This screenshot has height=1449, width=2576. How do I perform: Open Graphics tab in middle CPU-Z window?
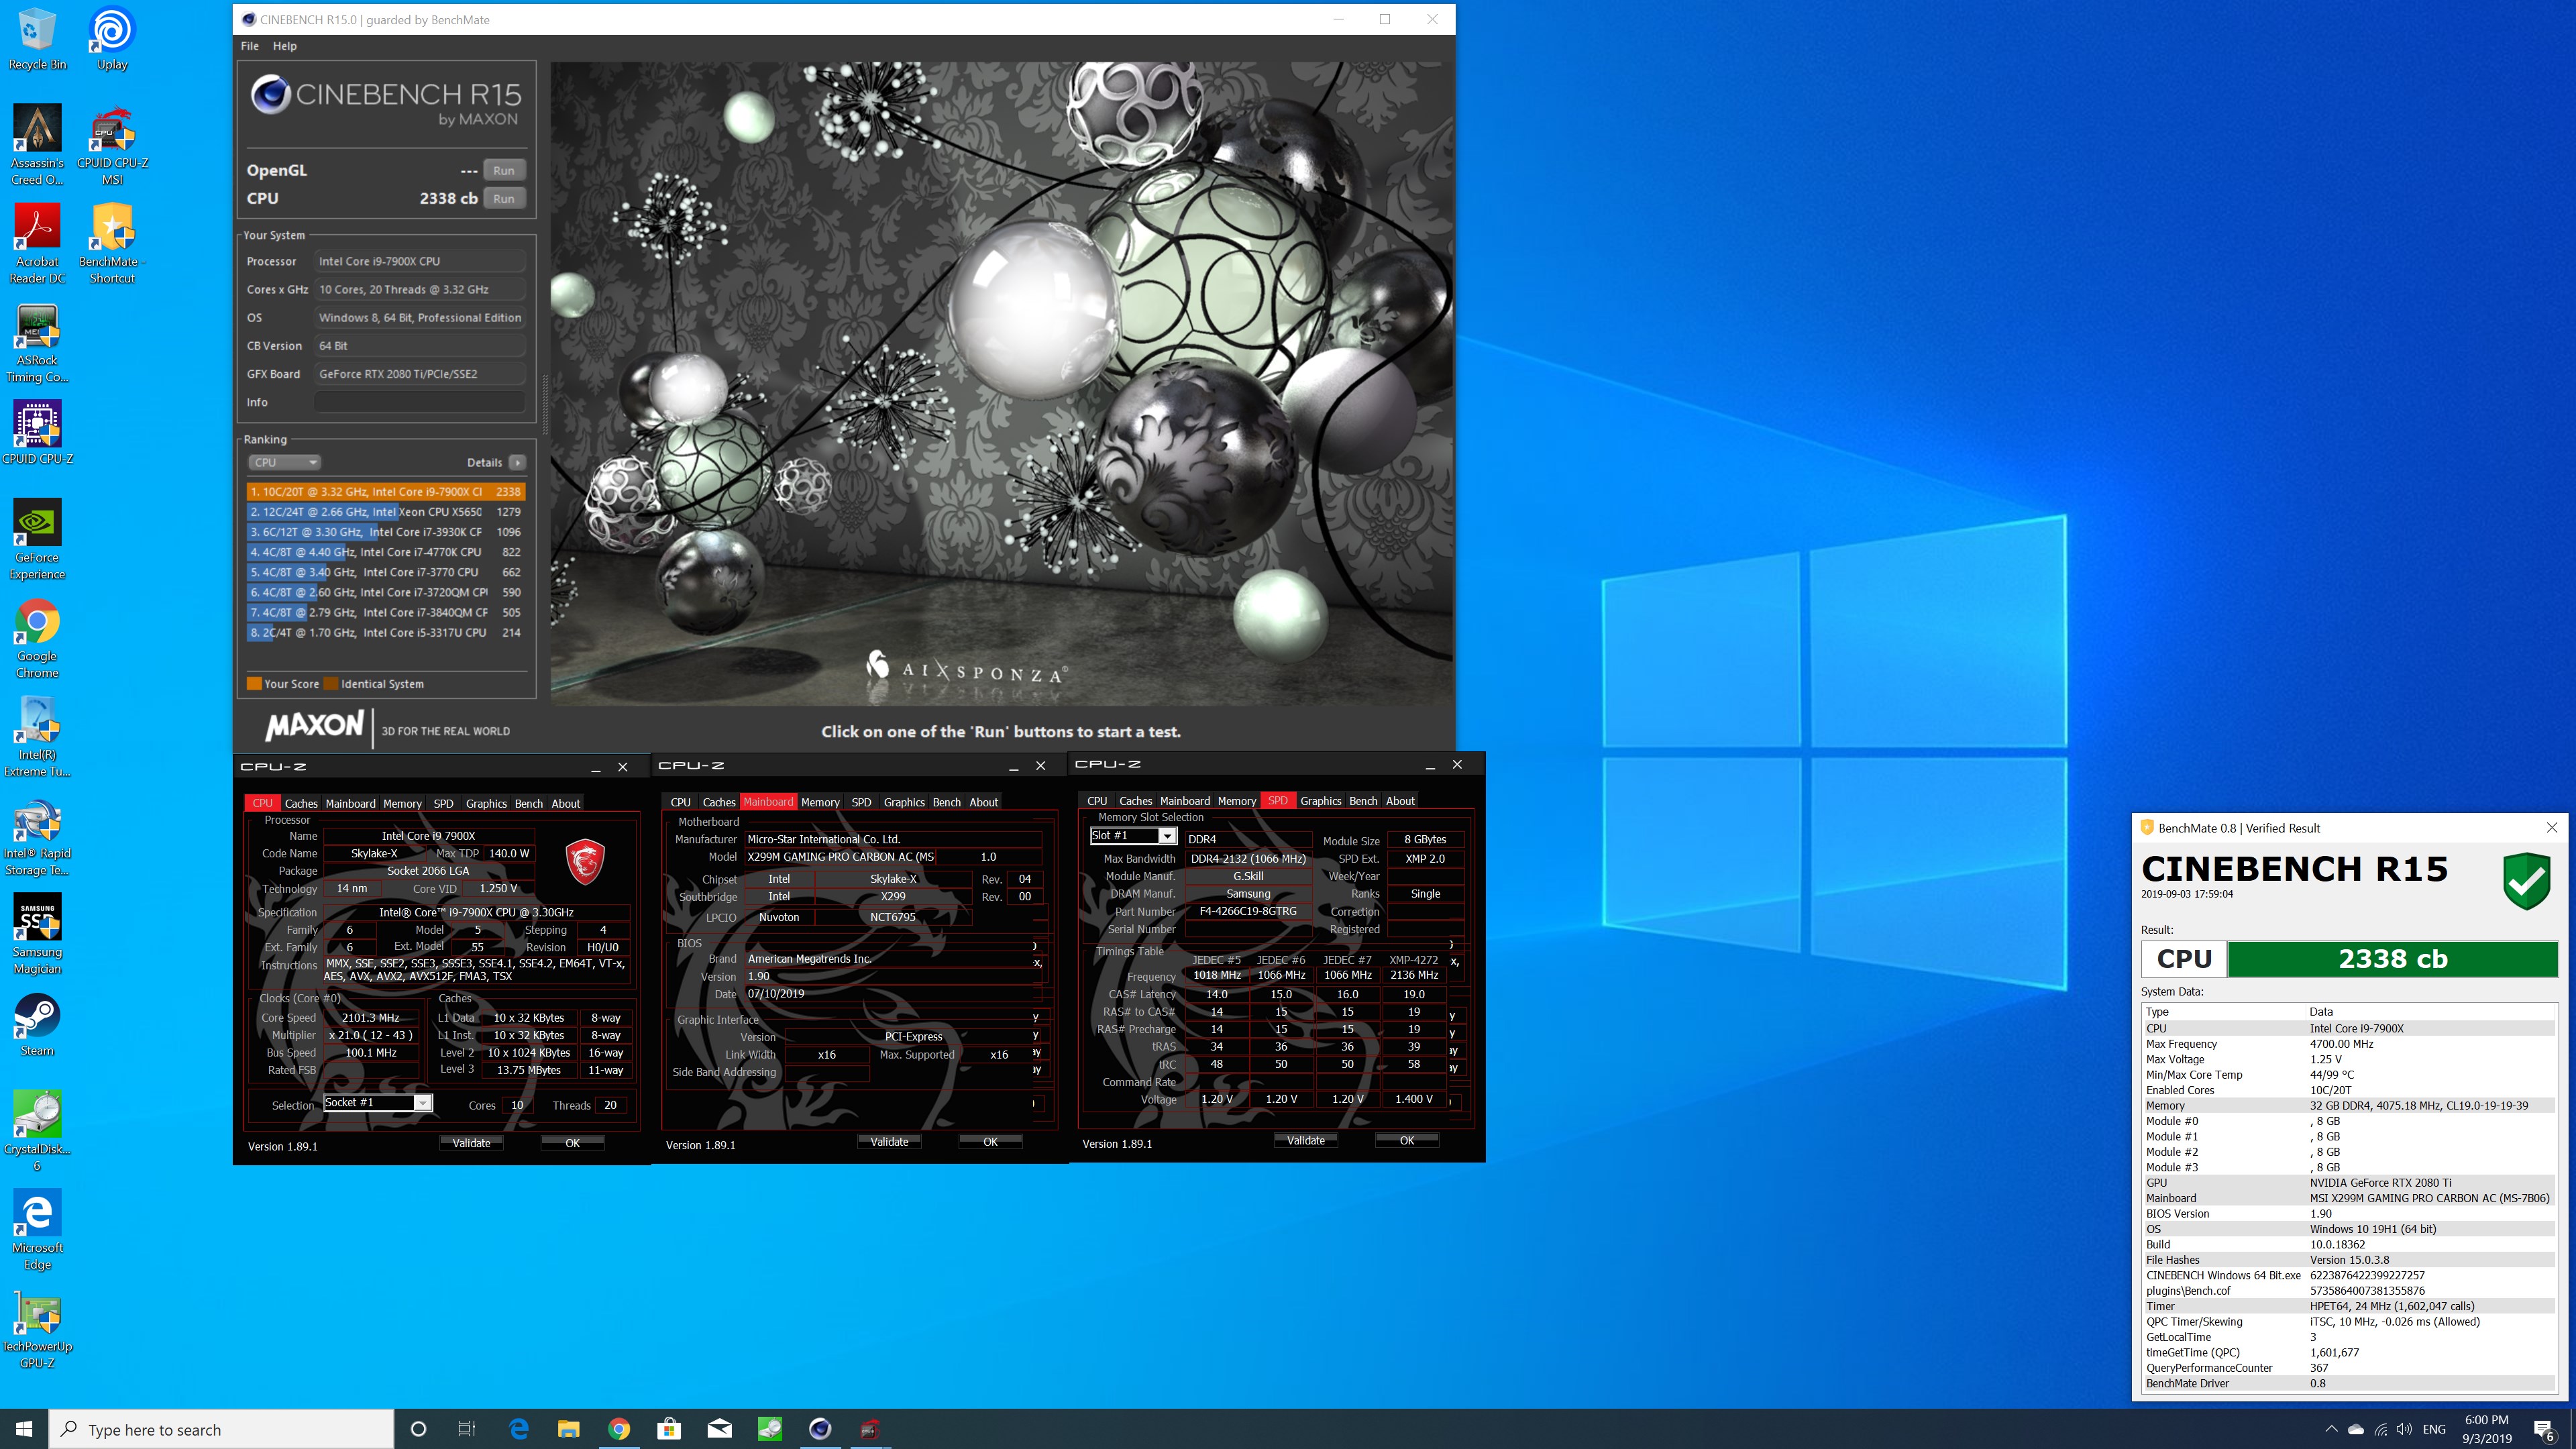pyautogui.click(x=904, y=802)
